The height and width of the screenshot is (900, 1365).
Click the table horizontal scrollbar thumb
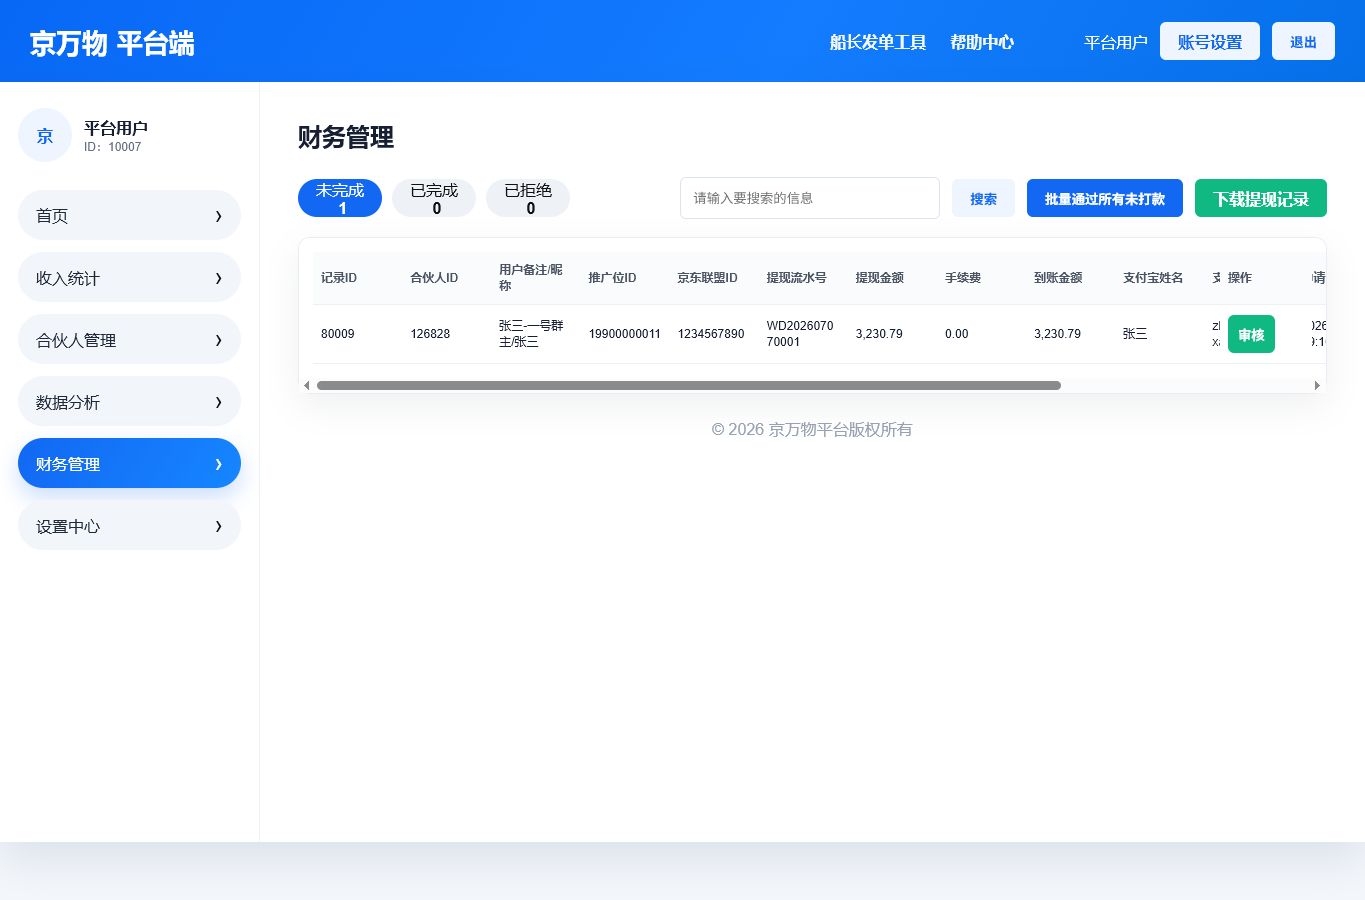point(689,385)
